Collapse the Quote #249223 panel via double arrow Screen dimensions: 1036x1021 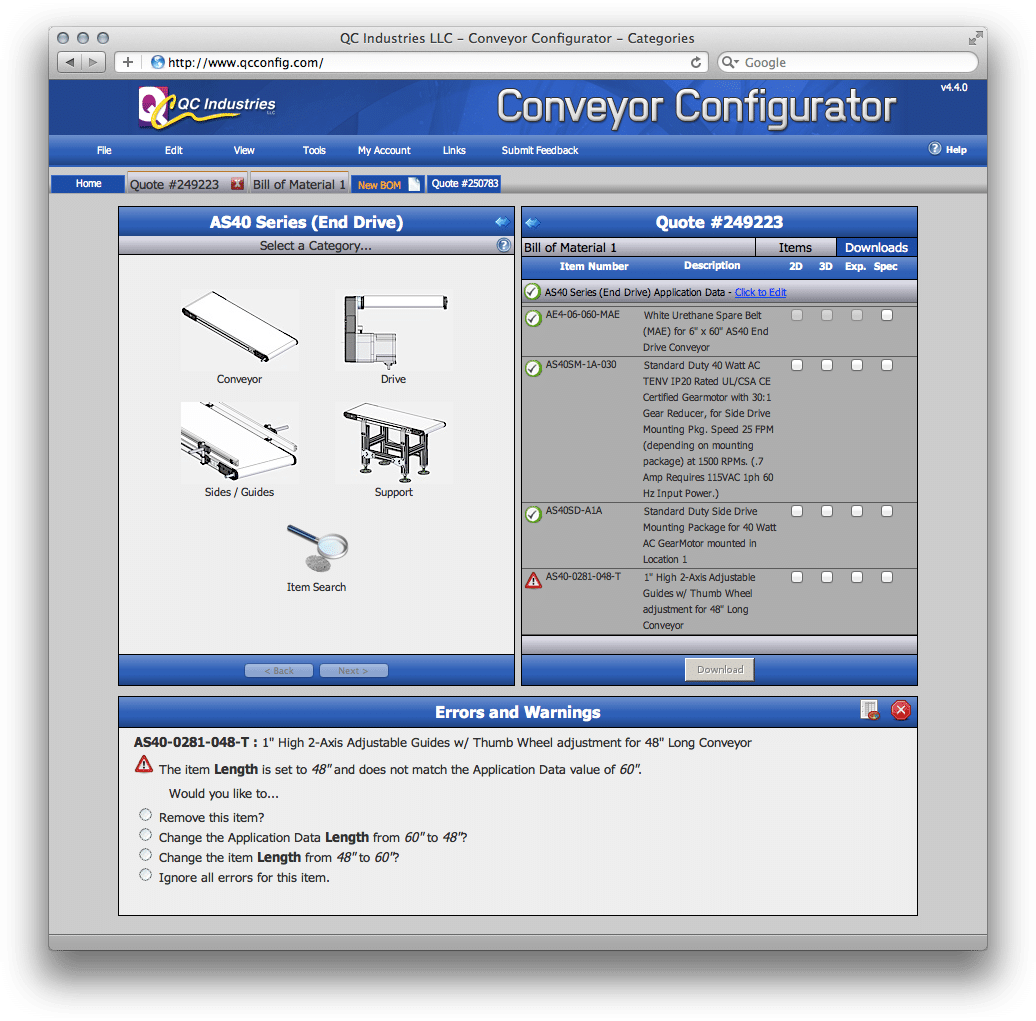click(x=533, y=222)
